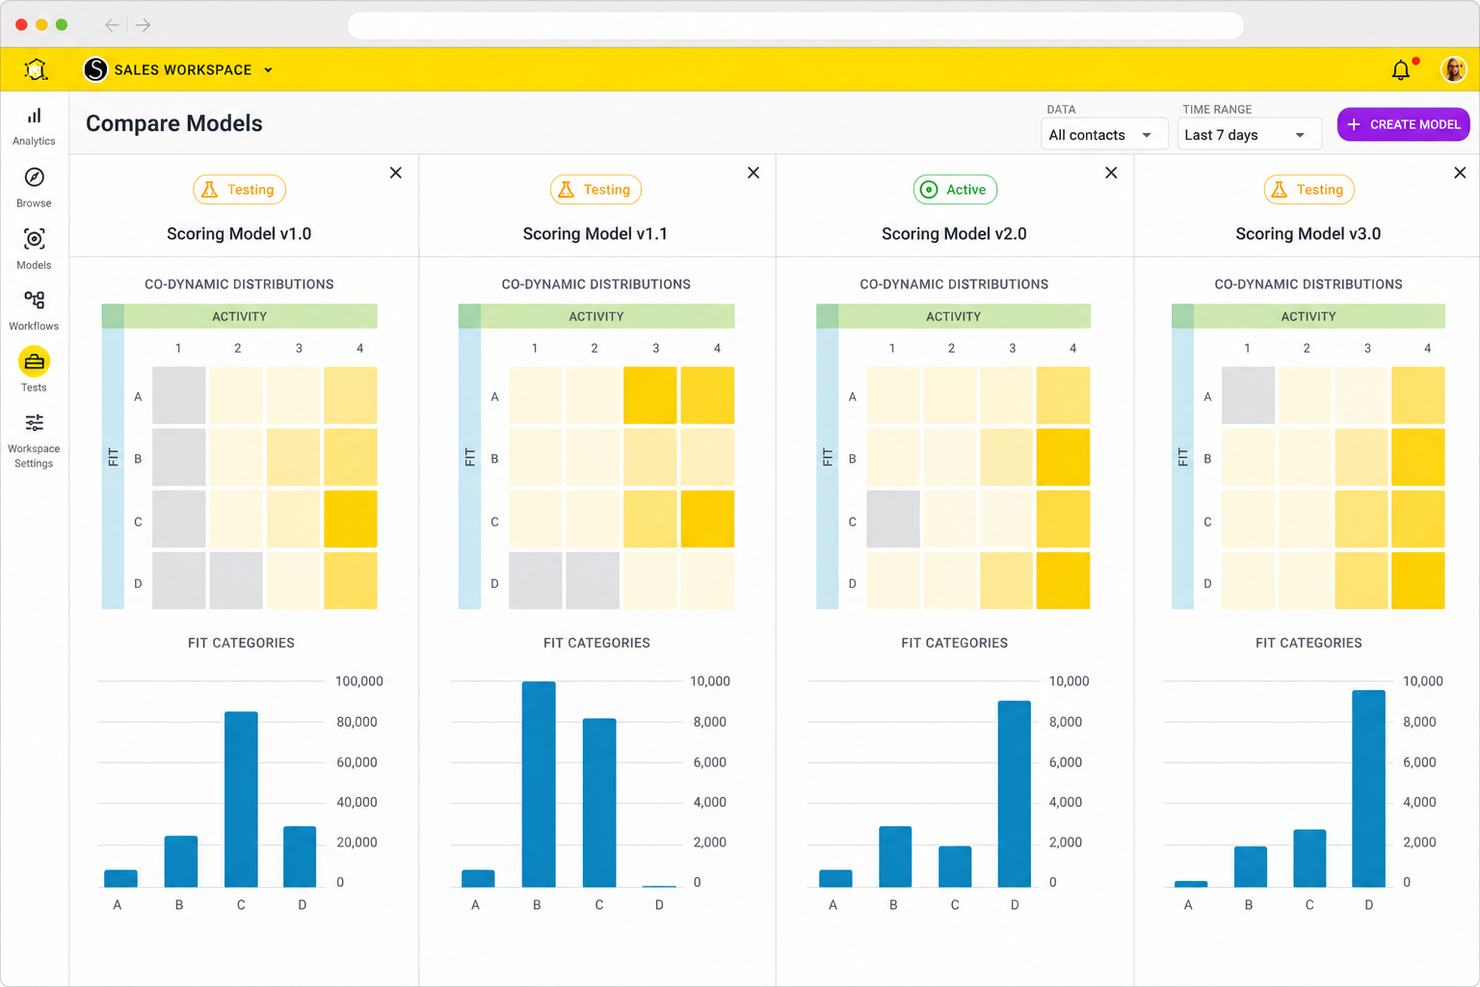The width and height of the screenshot is (1480, 987).
Task: Click bar D in v2.0 Fit Categories
Action: point(1014,794)
